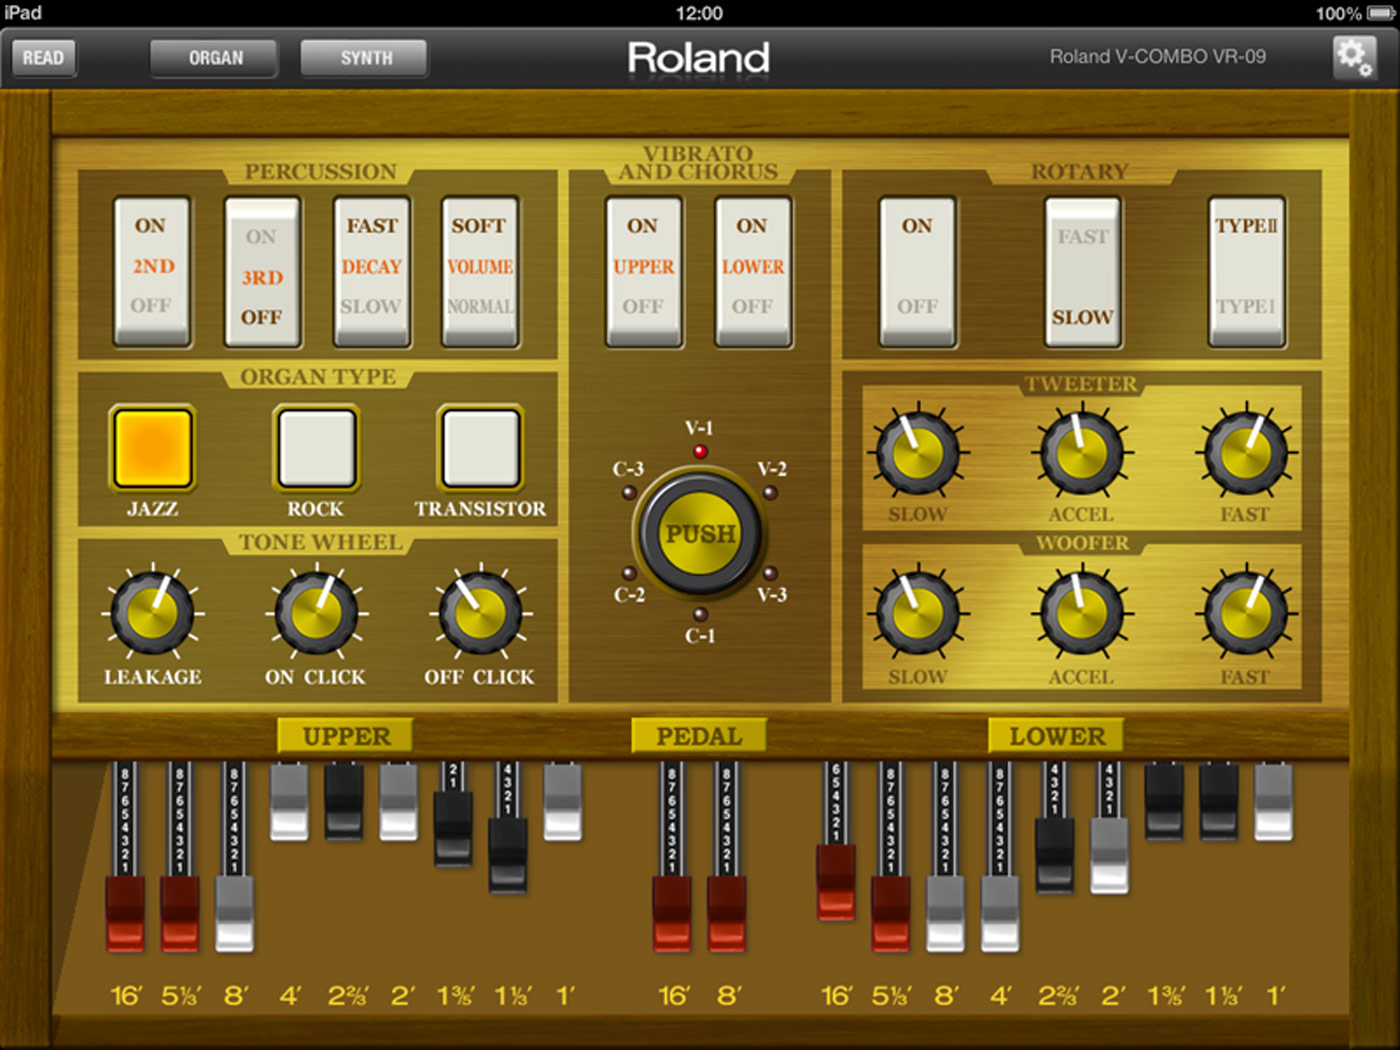Click the V-1 indicator LED

[700, 451]
